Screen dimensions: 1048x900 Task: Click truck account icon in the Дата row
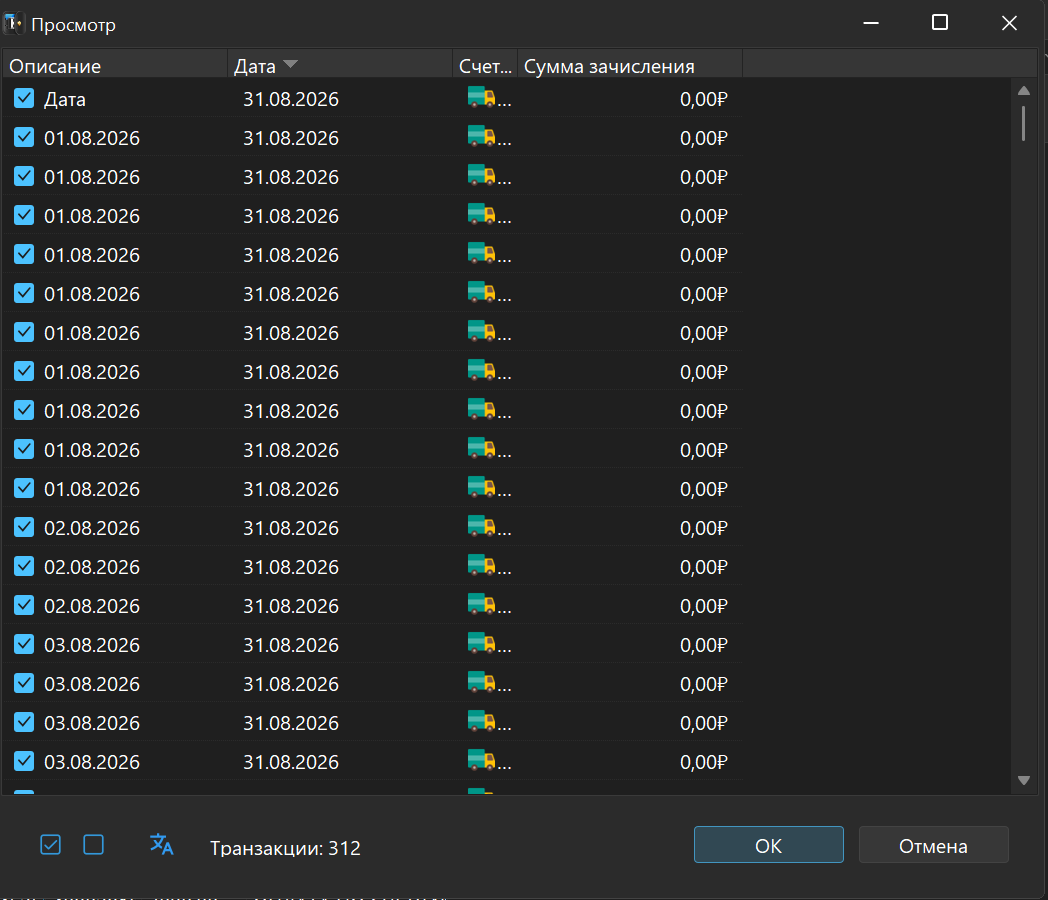coord(481,98)
